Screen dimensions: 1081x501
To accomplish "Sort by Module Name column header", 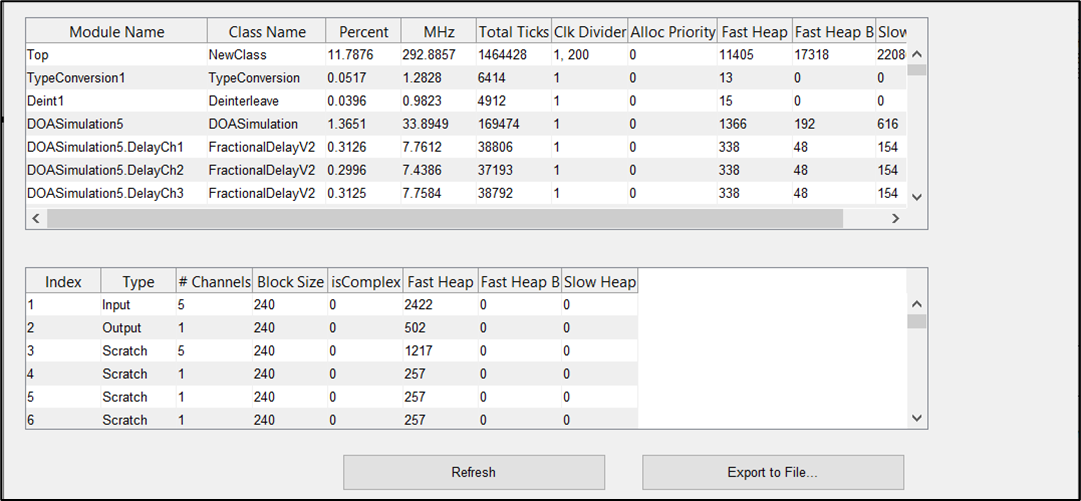I will point(116,32).
